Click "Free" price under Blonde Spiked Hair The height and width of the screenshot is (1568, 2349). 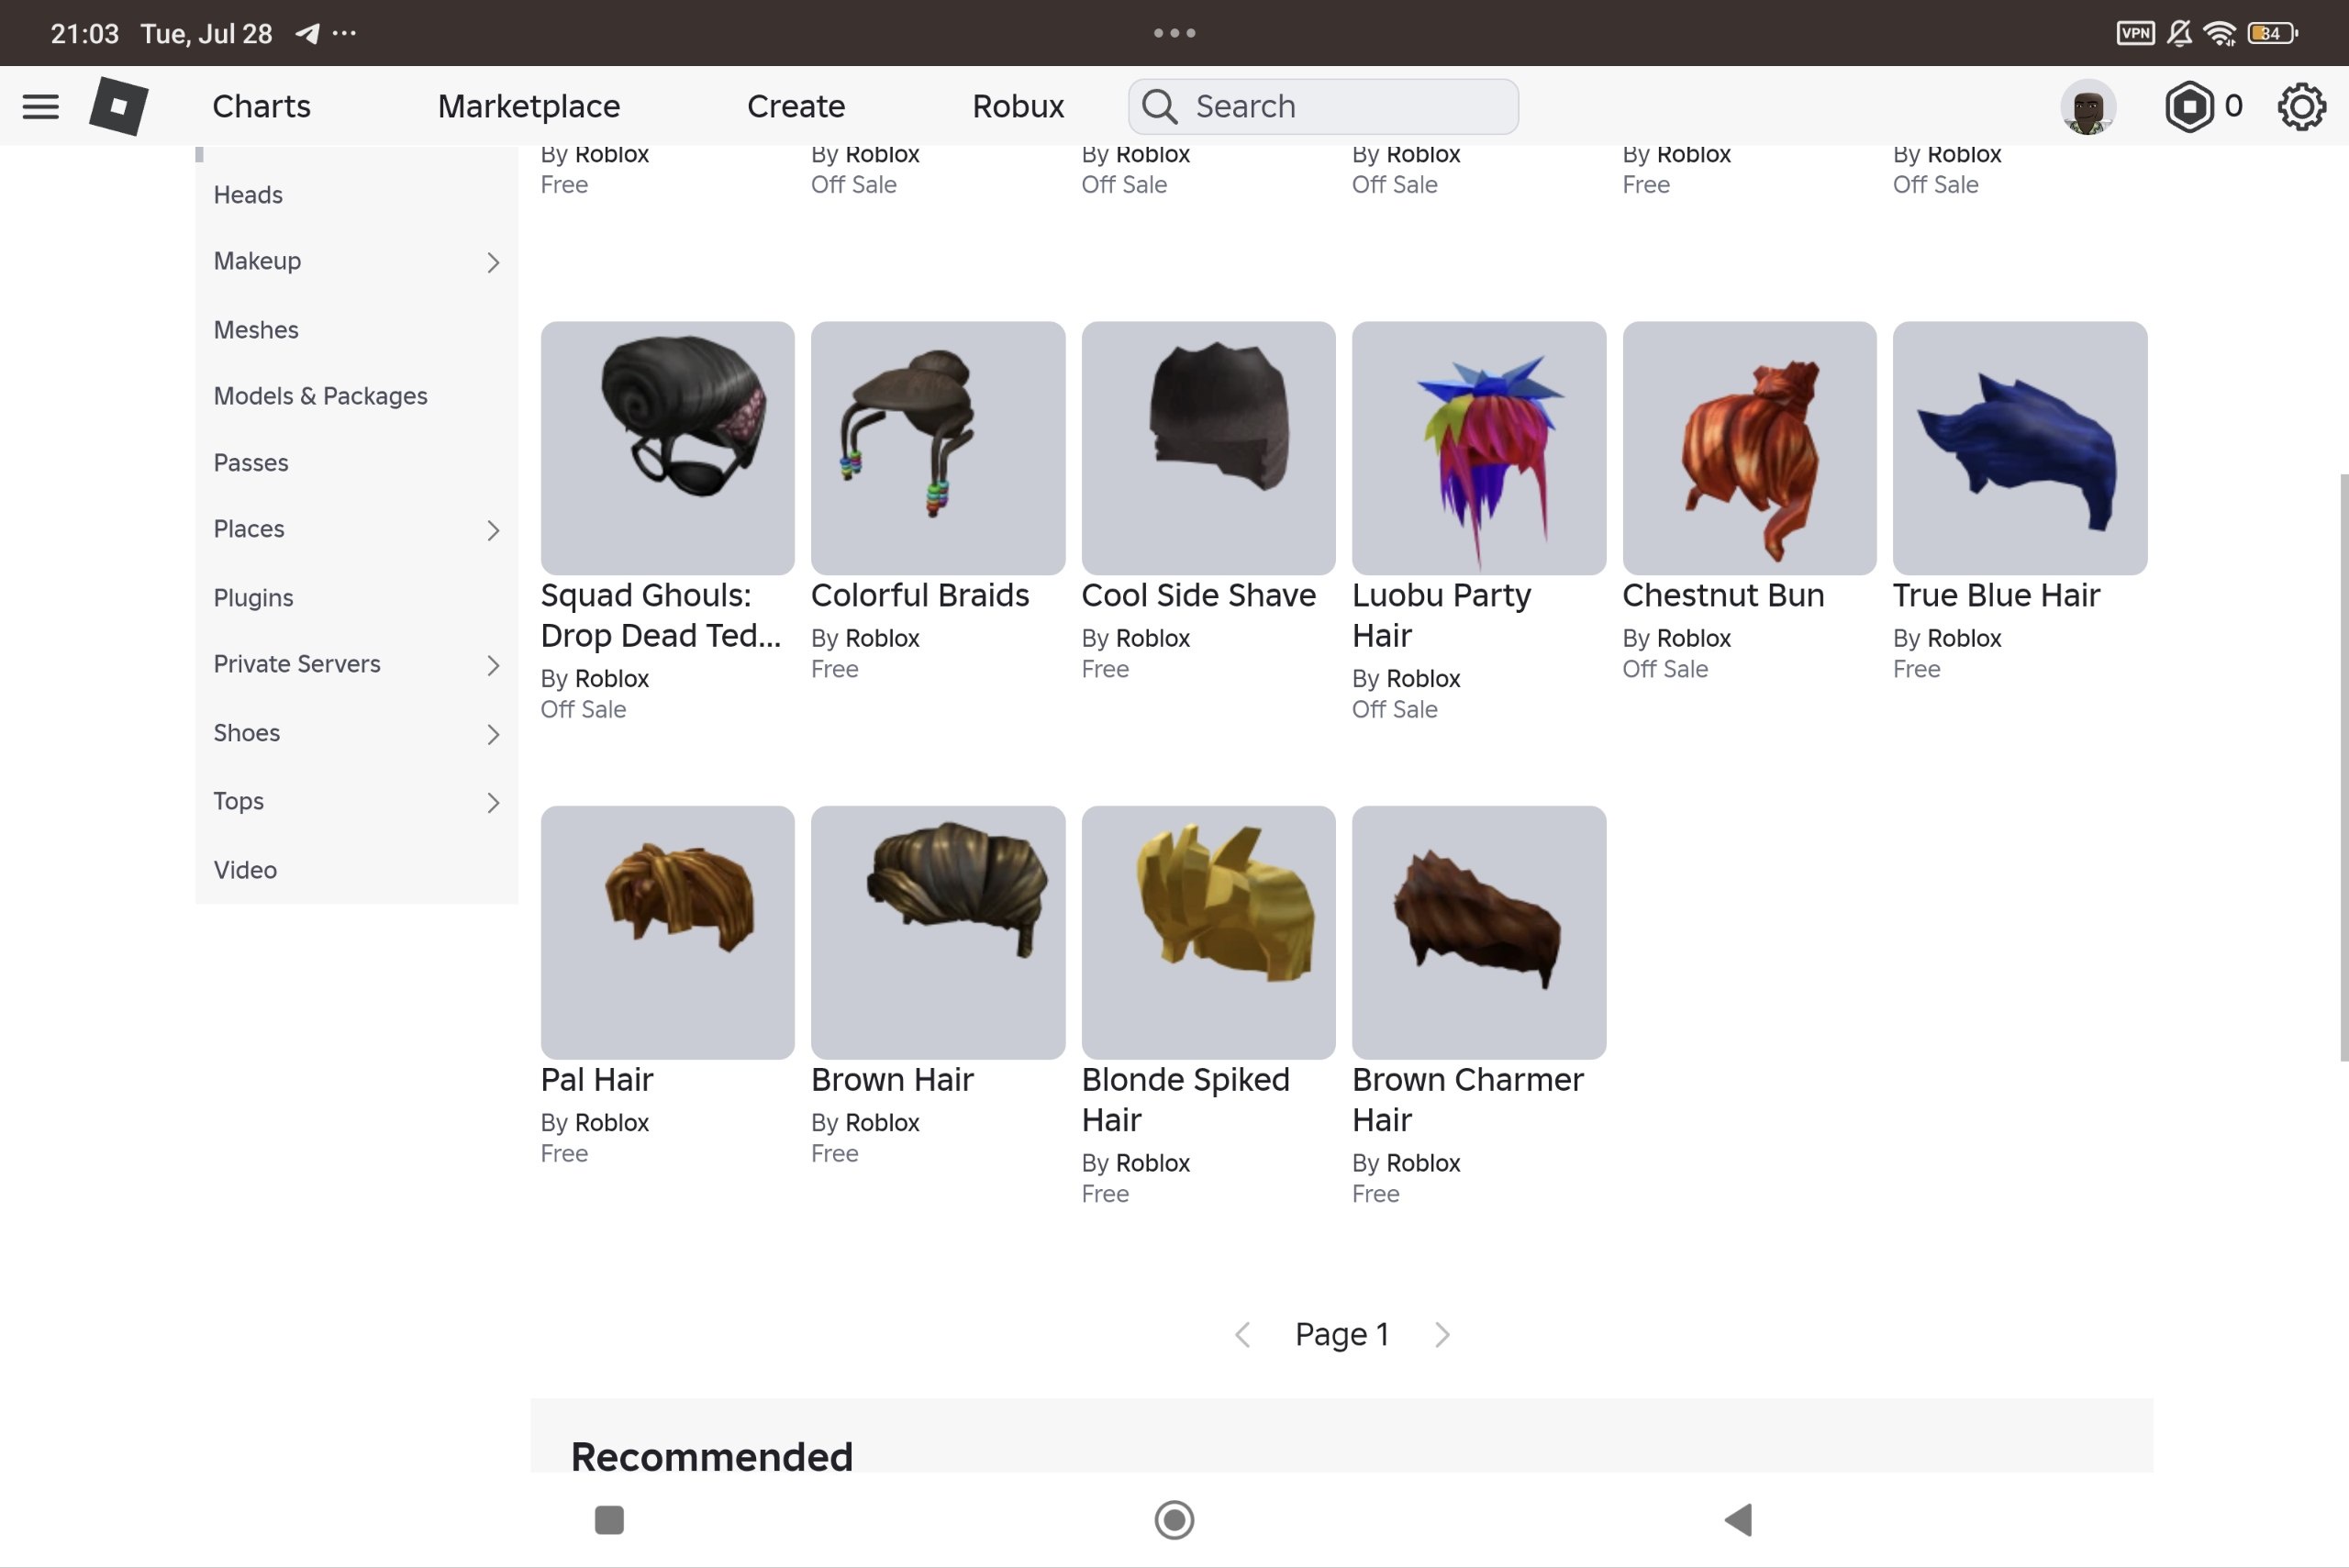pos(1105,1194)
